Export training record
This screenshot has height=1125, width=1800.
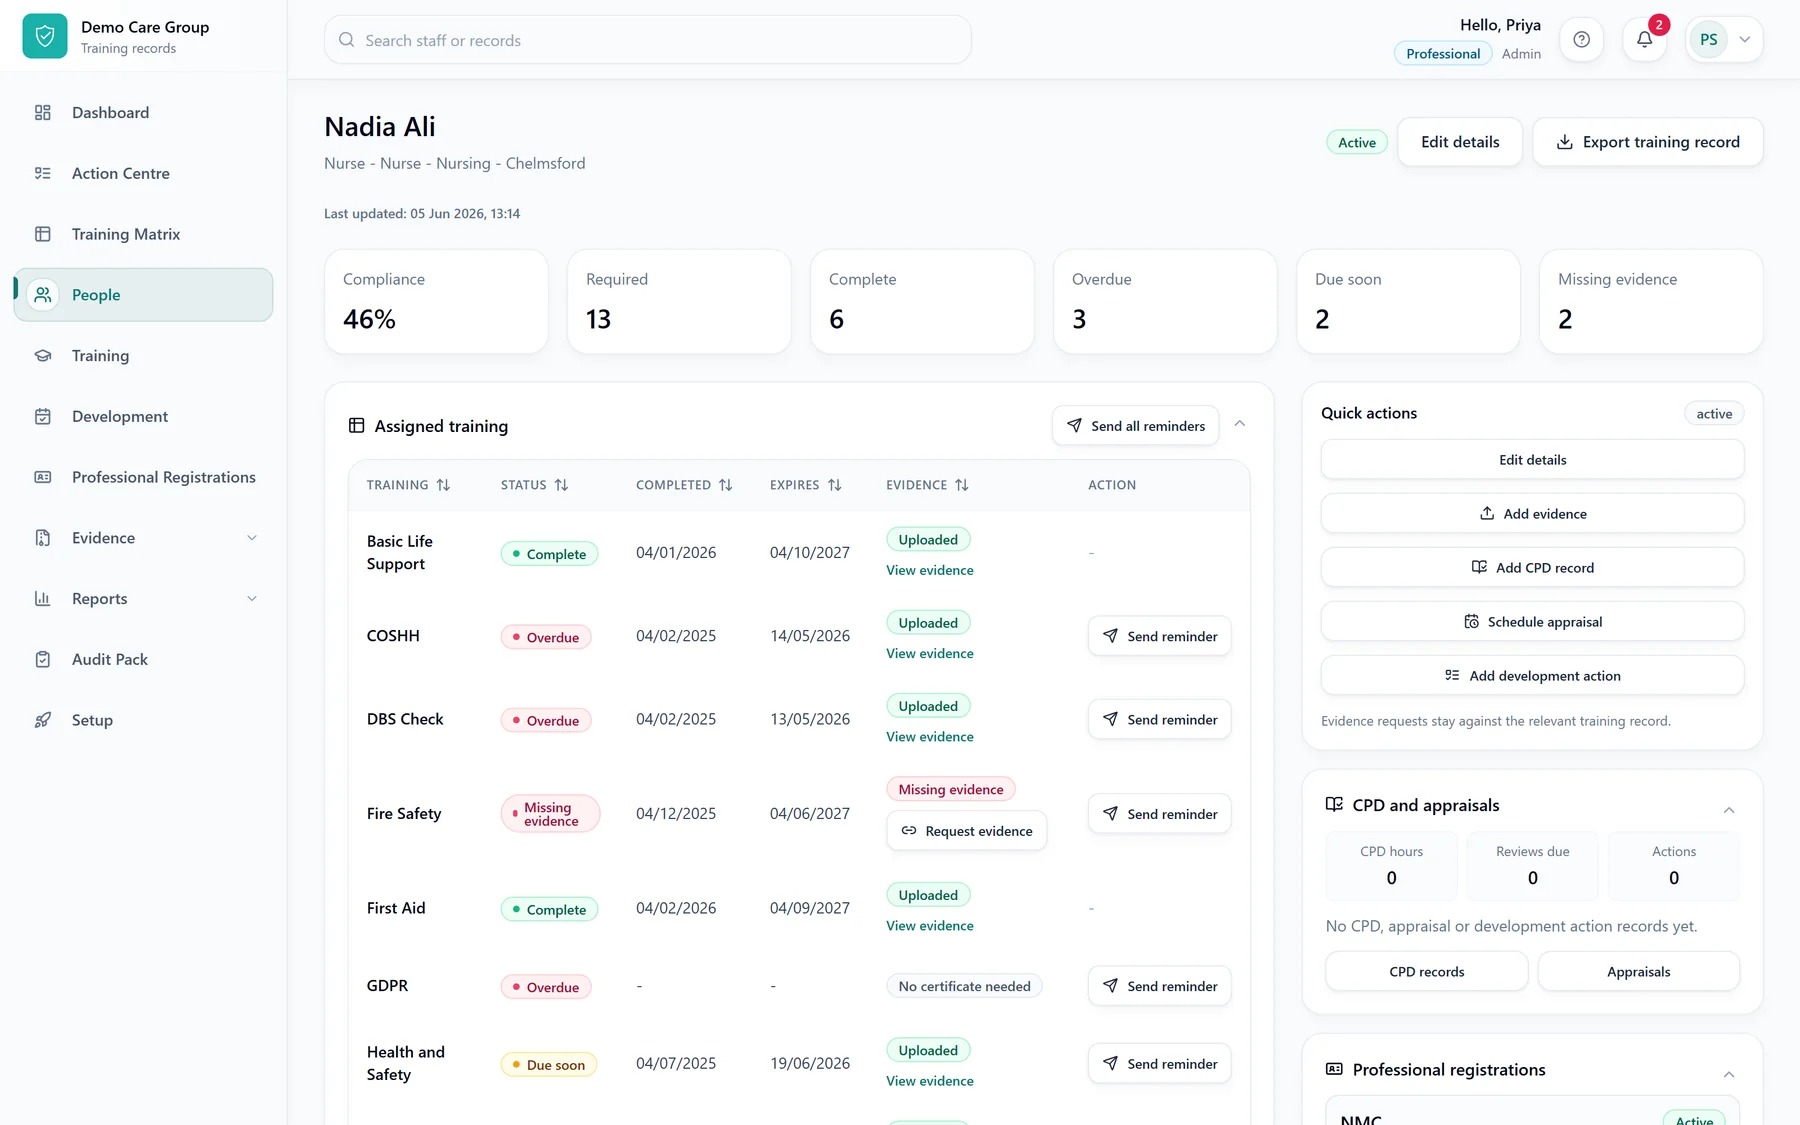(1647, 142)
